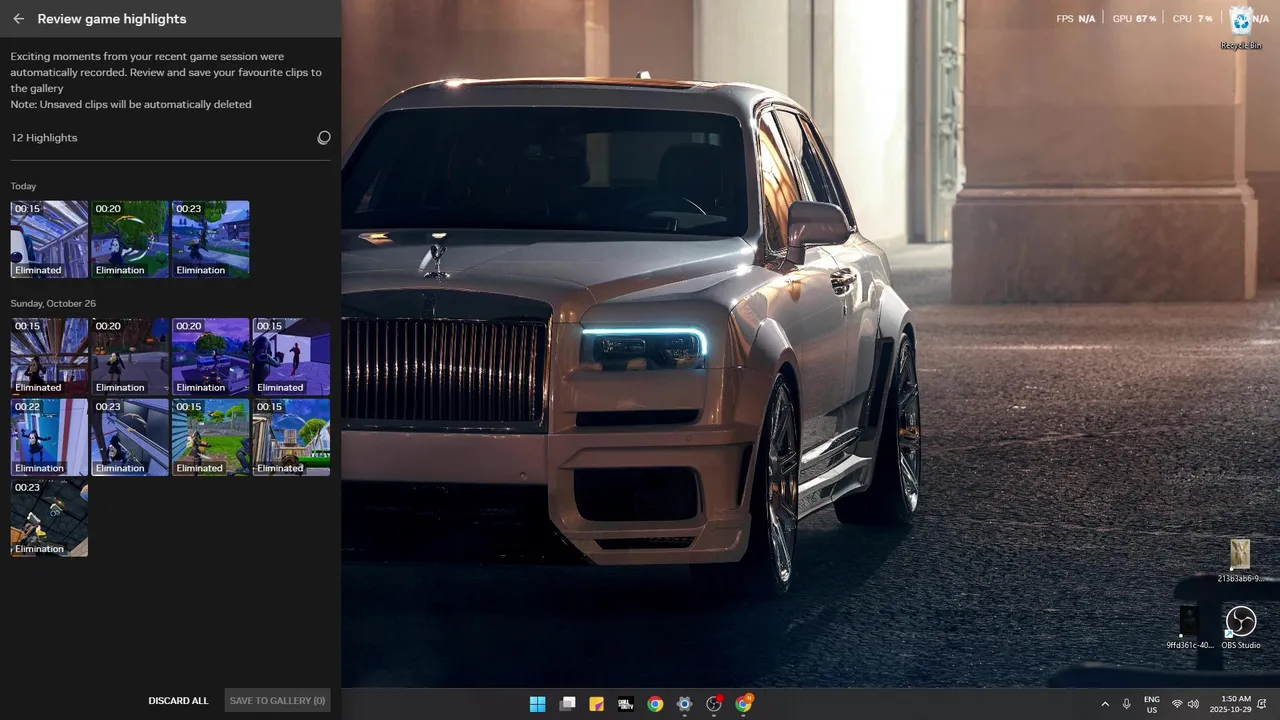The image size is (1280, 720).
Task: Select first Sunday 00:15 Eliminated clip under the date
Action: point(49,356)
